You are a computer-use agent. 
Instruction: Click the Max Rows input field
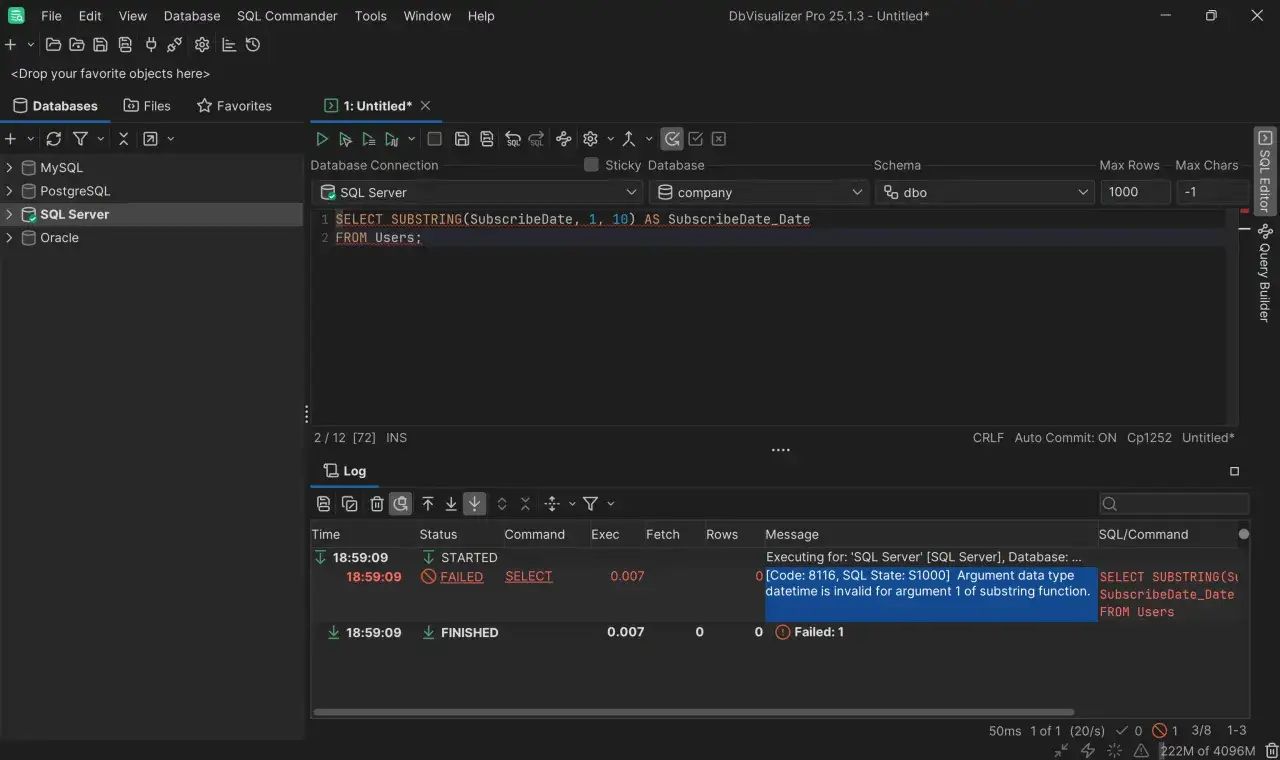pyautogui.click(x=1135, y=192)
